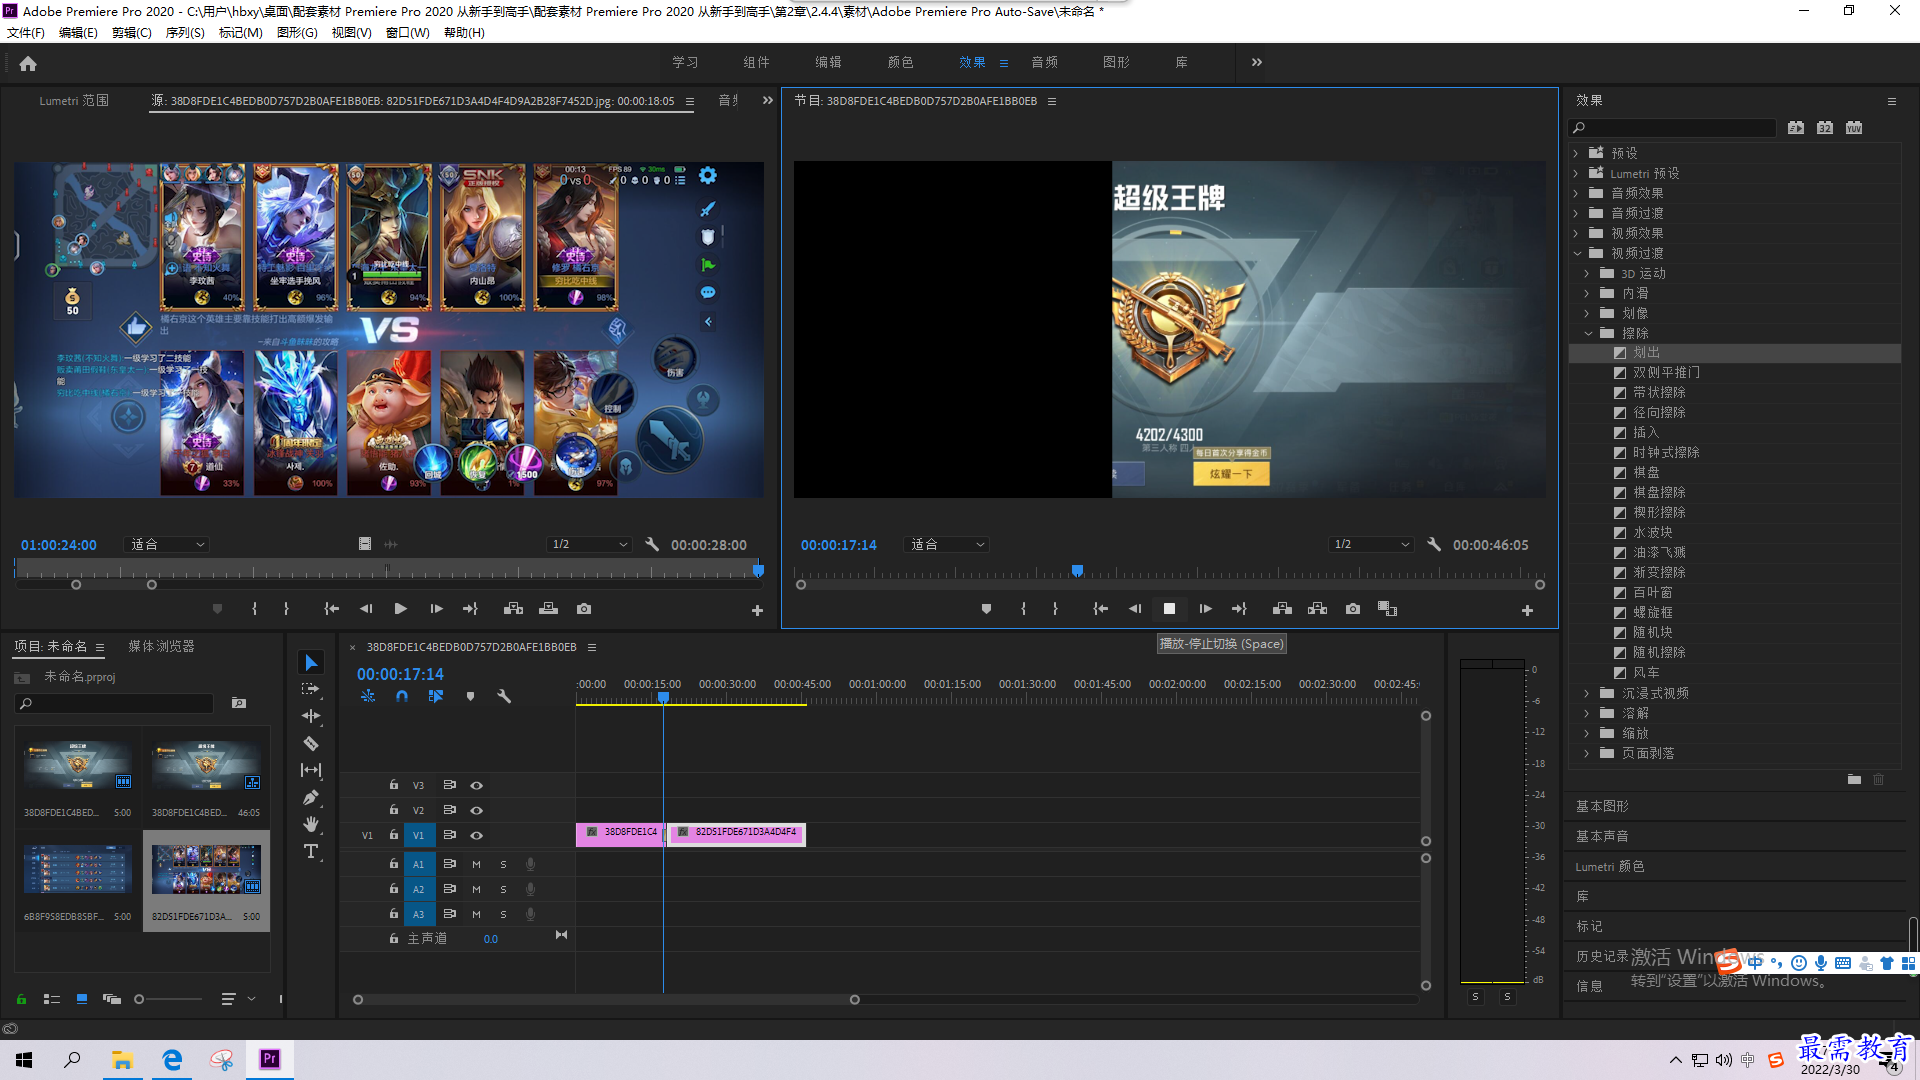Screen dimensions: 1920x1080
Task: Open Program monitor settings wrench
Action: 1434,544
